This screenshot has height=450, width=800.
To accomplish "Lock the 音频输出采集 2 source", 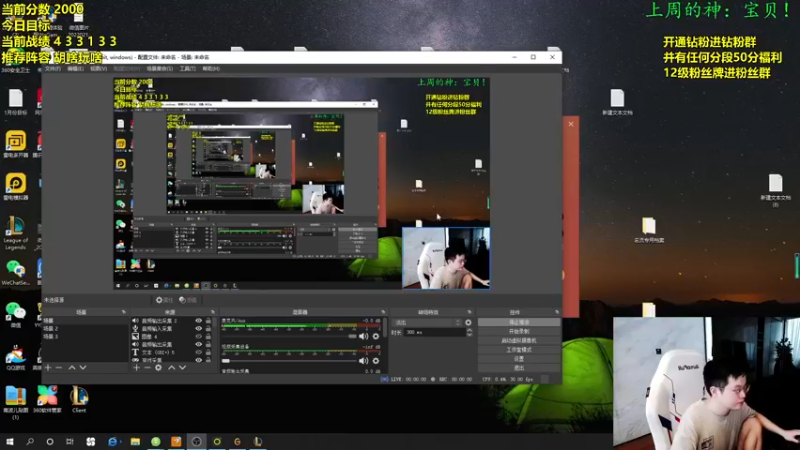I will (208, 321).
